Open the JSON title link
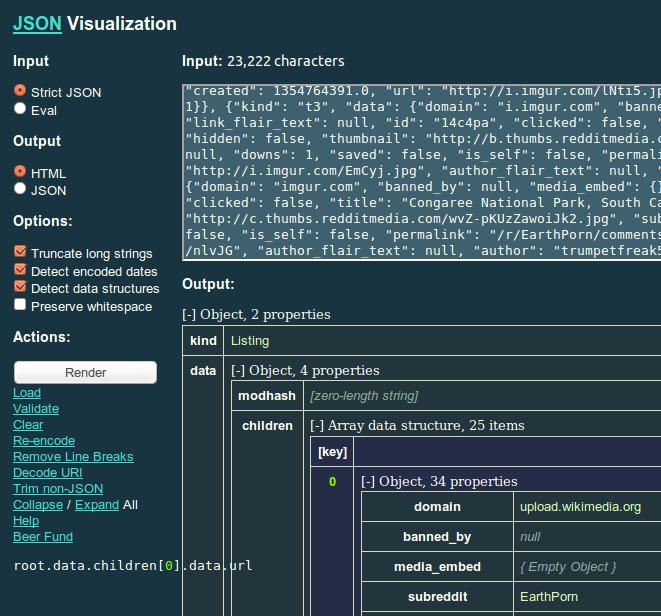Viewport: 661px width, 616px height. [x=38, y=24]
